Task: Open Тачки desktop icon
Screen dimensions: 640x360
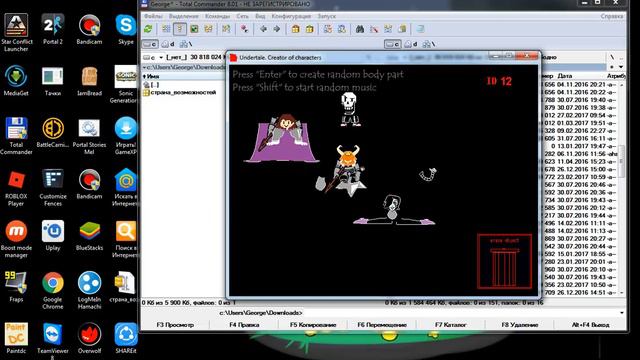Action: coord(53,81)
